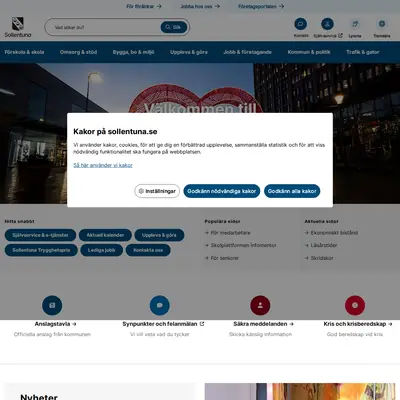400x400 pixels.
Task: Open the 'Så här använder vi kakor' link
Action: point(103,165)
